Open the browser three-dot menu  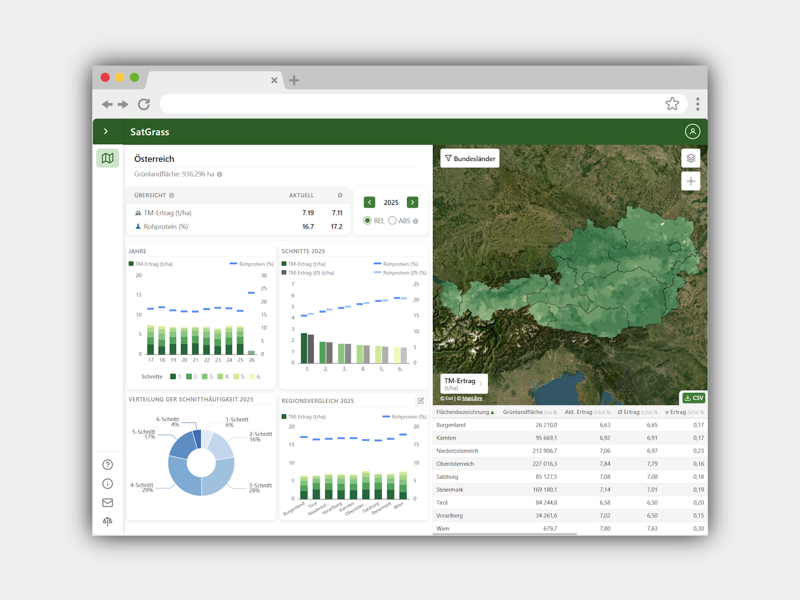click(x=697, y=104)
